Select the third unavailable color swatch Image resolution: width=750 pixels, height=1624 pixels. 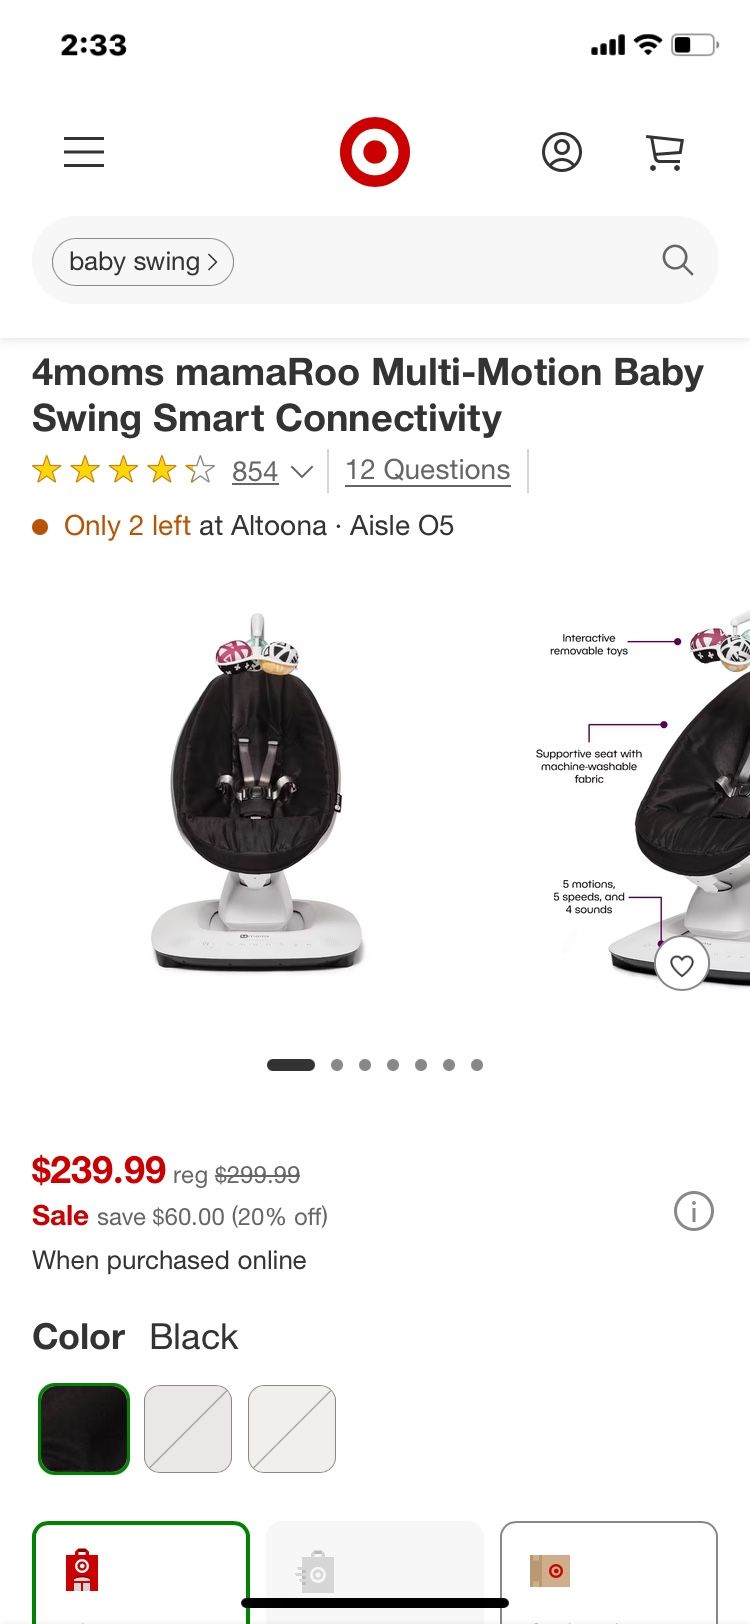[x=292, y=1429]
